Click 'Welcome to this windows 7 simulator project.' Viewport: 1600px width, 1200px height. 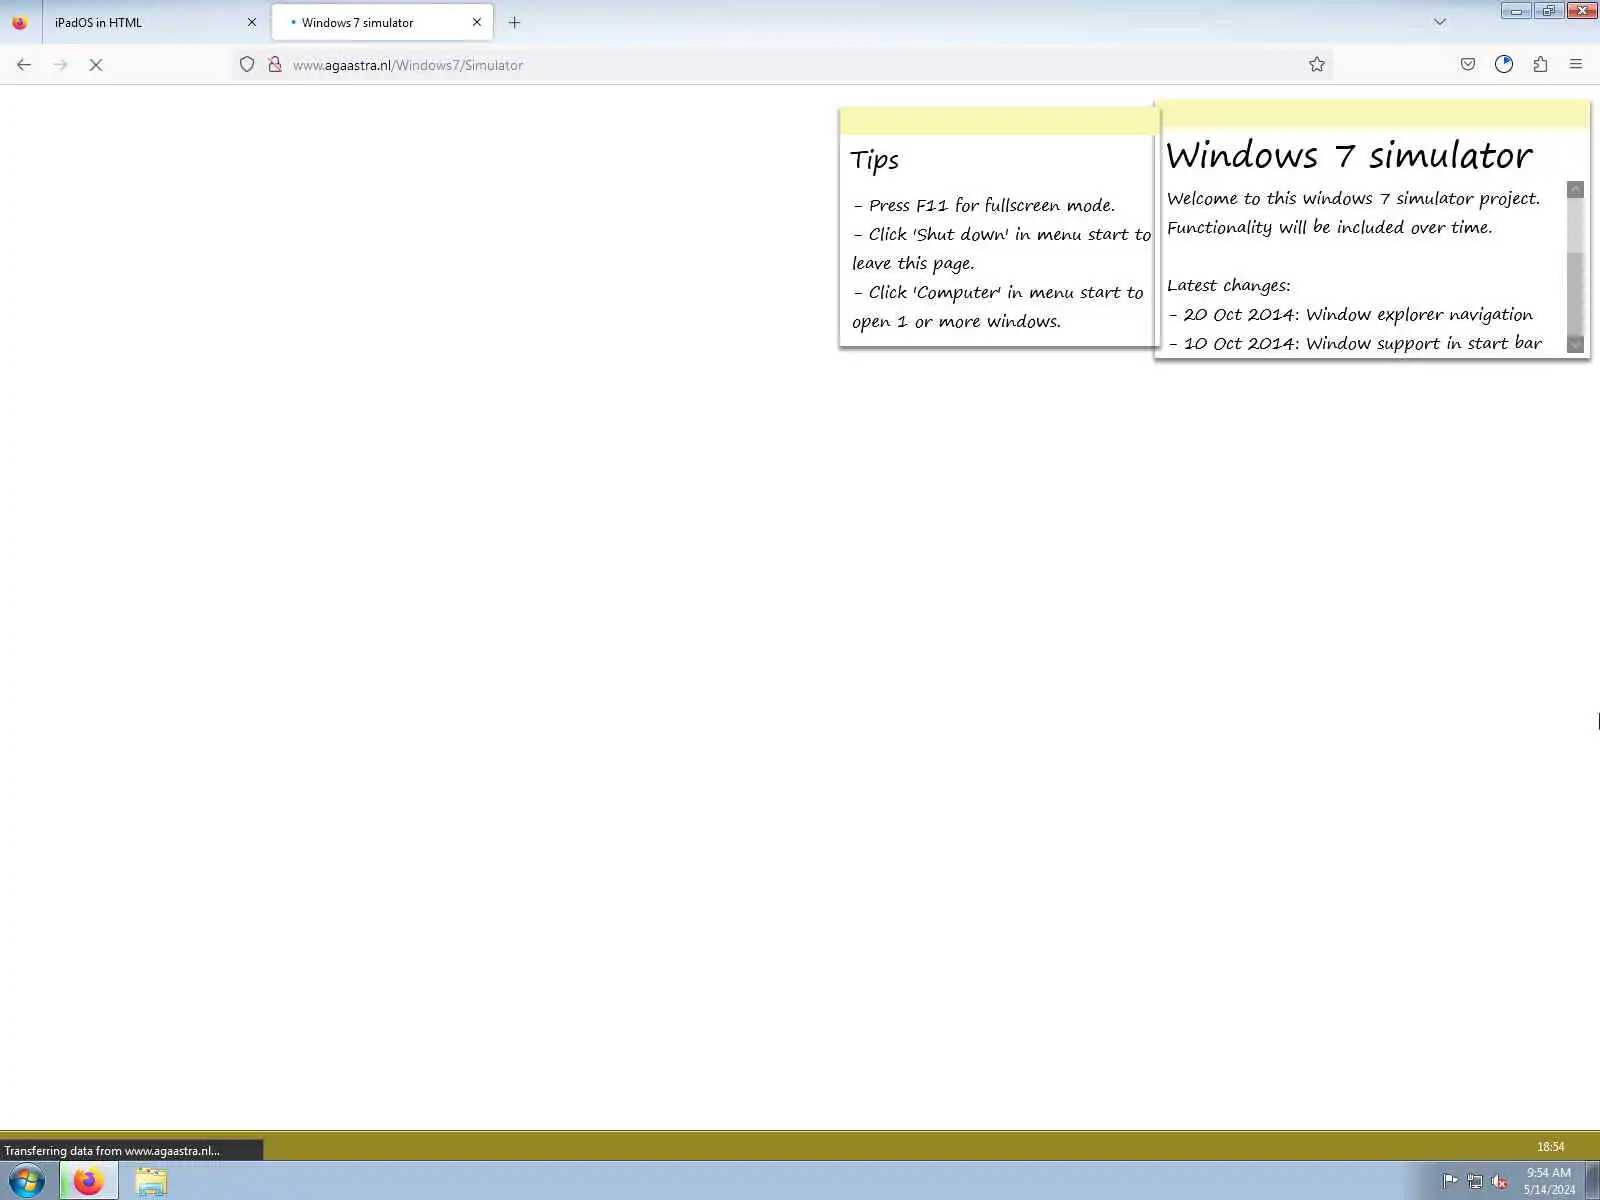(1353, 198)
